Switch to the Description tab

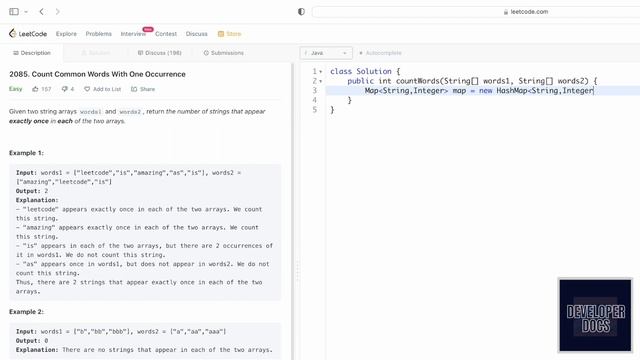click(32, 53)
